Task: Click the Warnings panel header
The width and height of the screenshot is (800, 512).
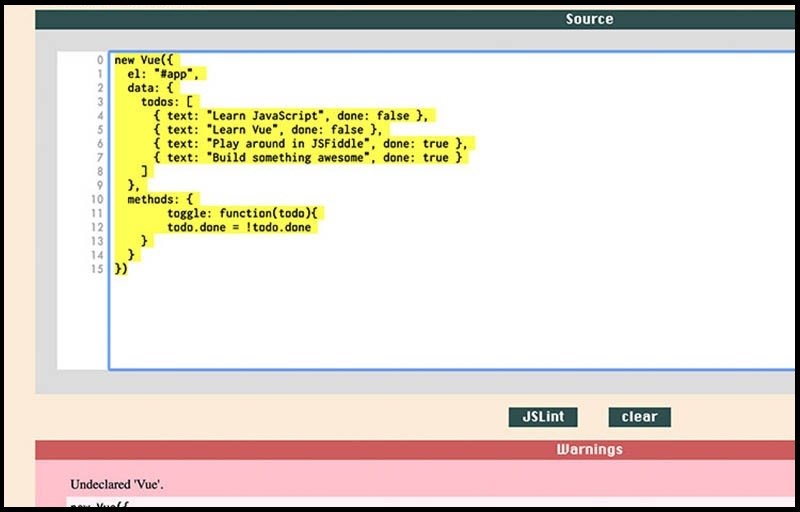Action: pyautogui.click(x=415, y=449)
